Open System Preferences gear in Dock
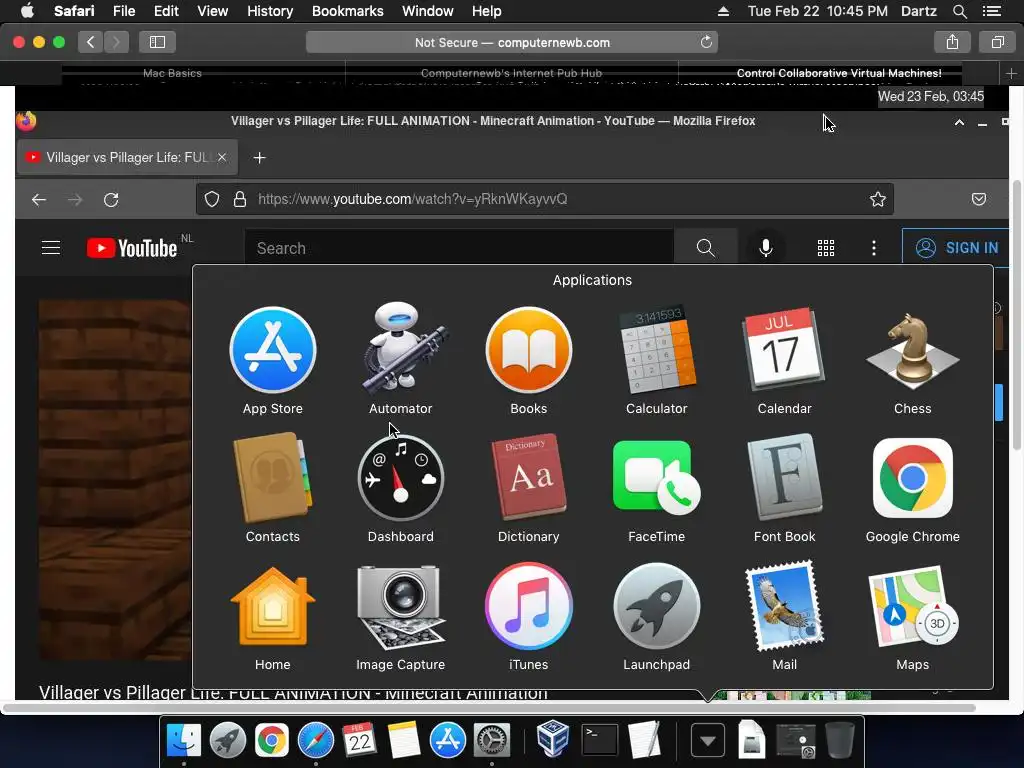 (491, 740)
